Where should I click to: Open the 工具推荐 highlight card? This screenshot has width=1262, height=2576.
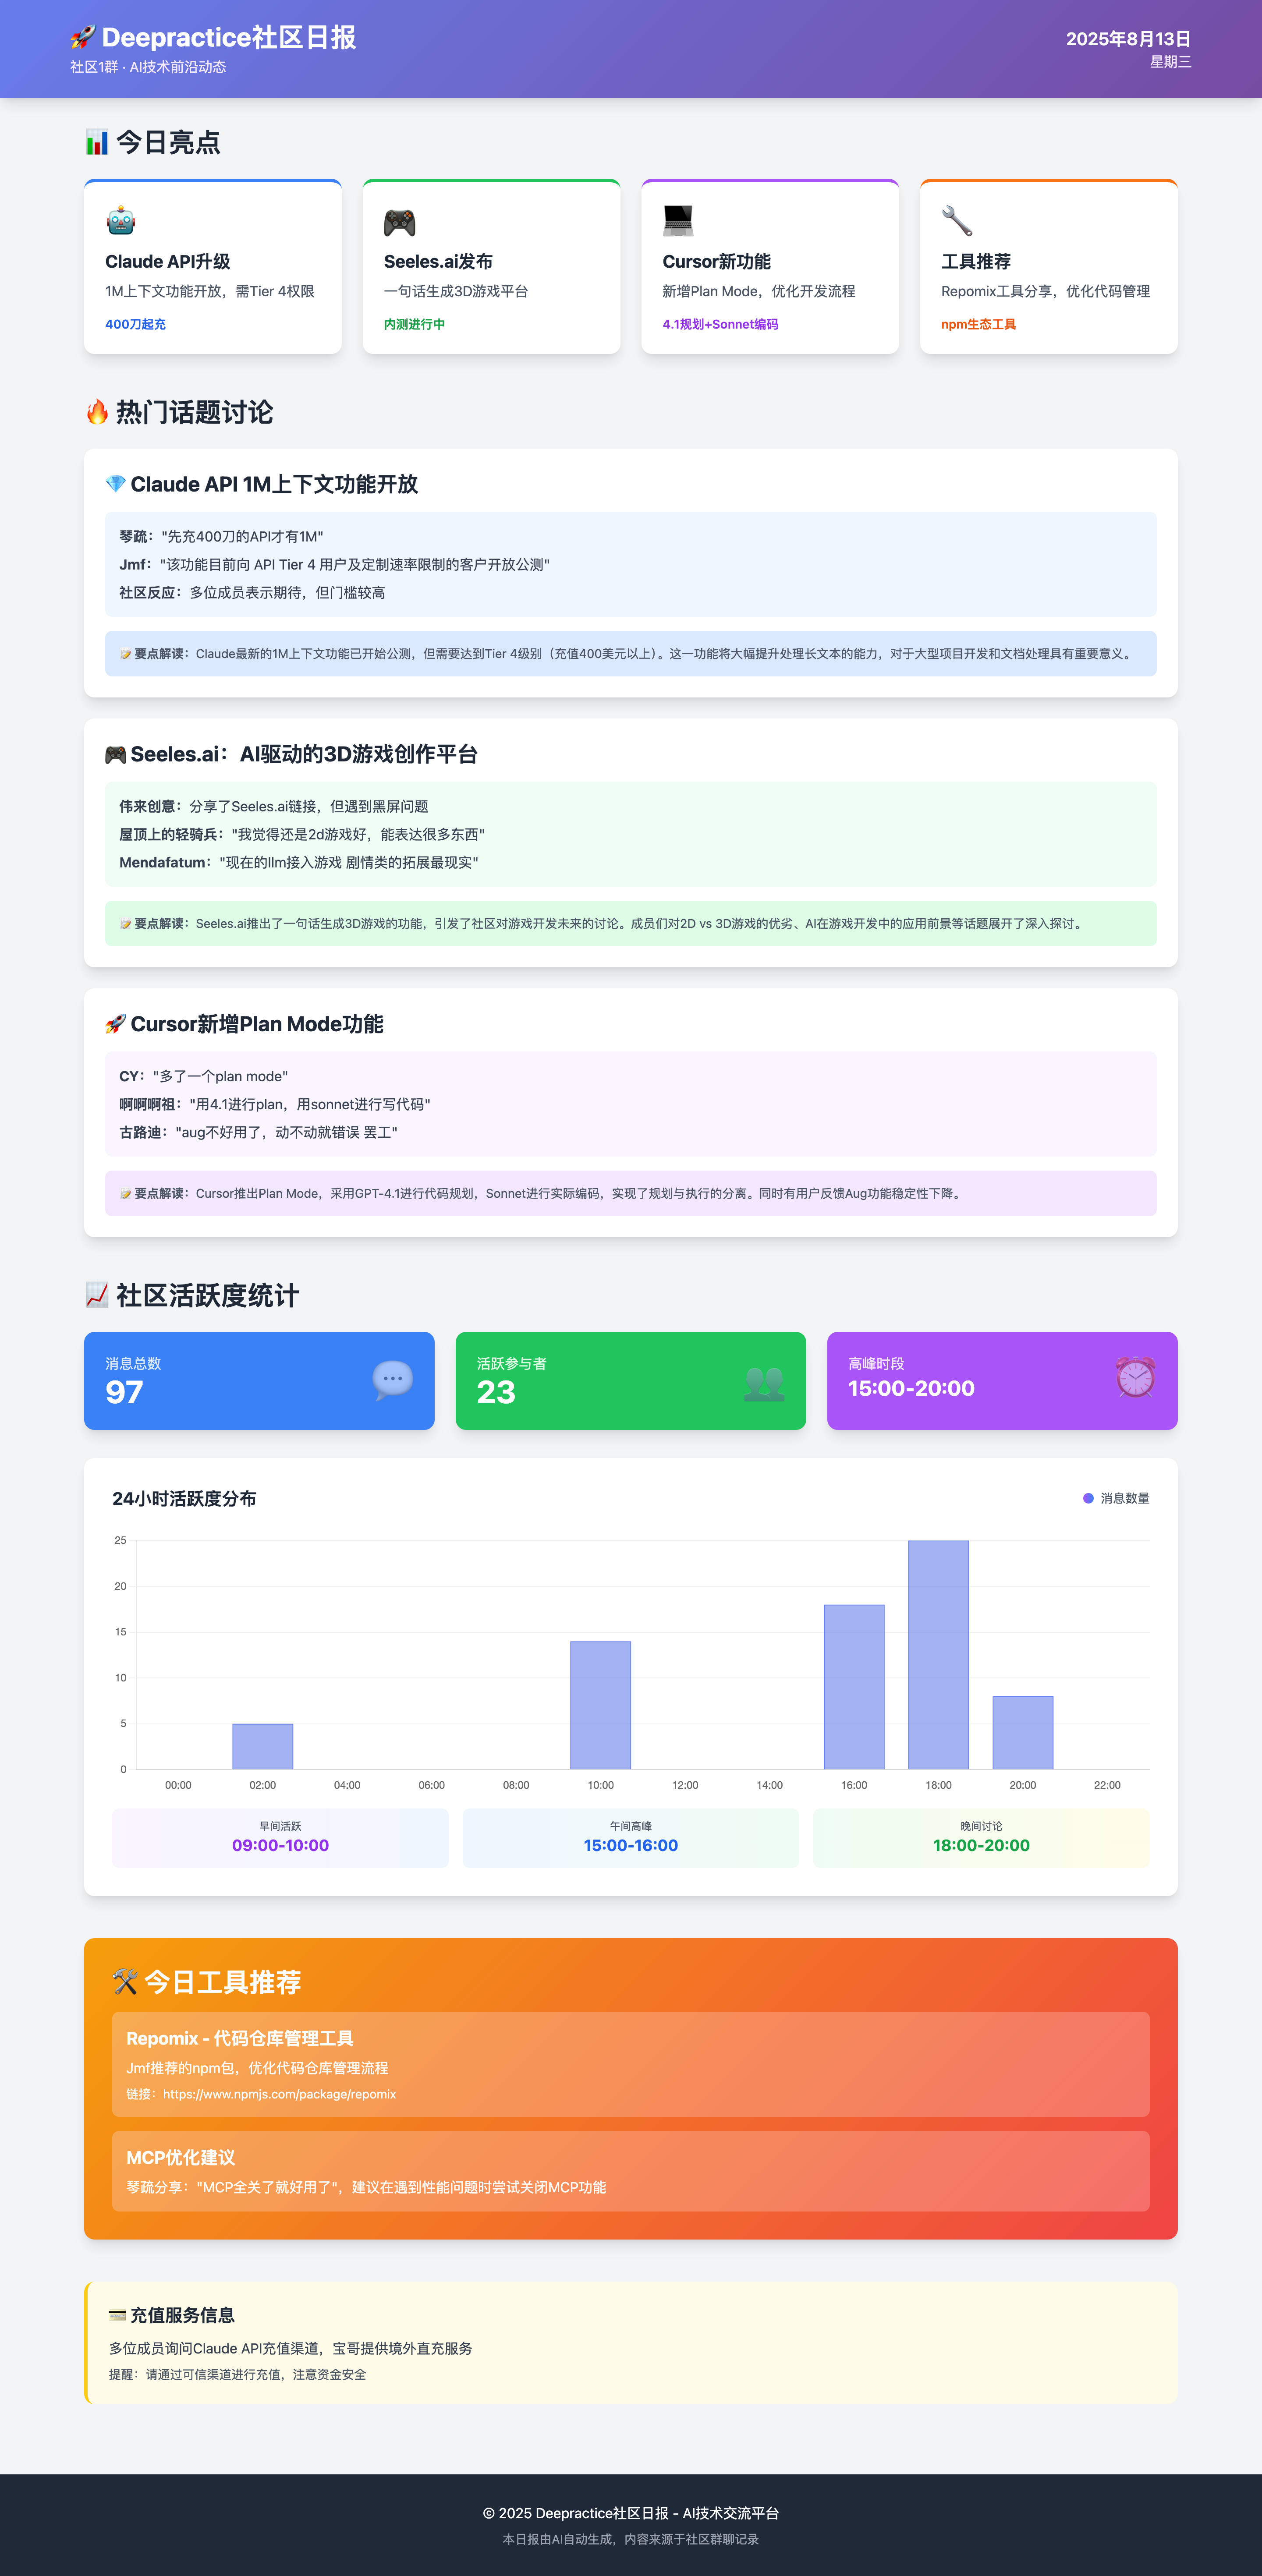pos(1048,267)
